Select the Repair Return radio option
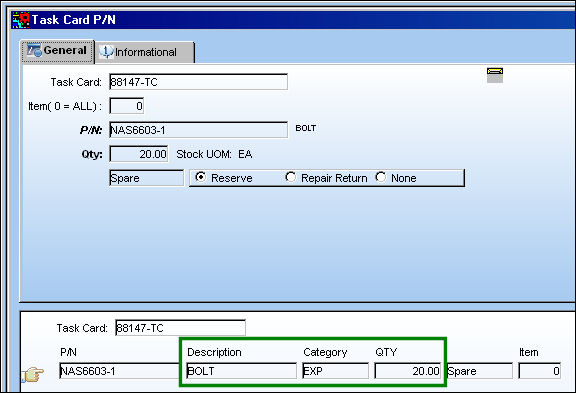The height and width of the screenshot is (393, 576). [x=291, y=177]
